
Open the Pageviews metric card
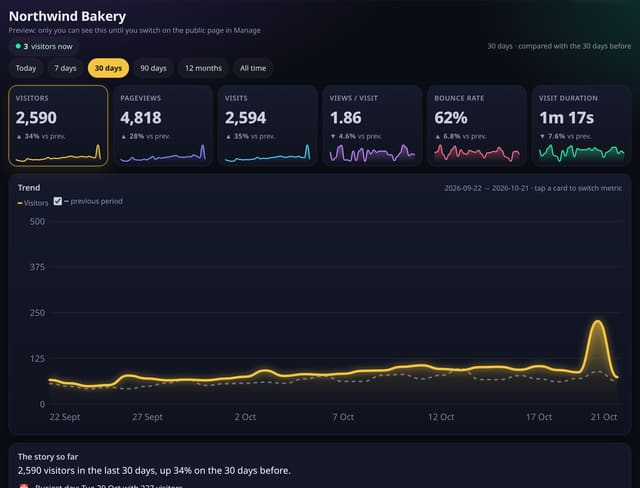pyautogui.click(x=163, y=126)
